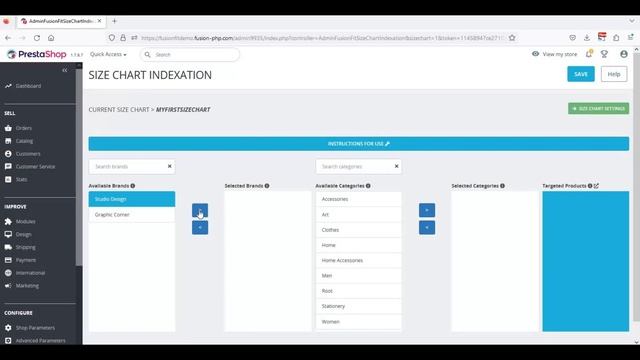Click Selected Categories info icon
This screenshot has height=360, width=640.
tap(502, 186)
